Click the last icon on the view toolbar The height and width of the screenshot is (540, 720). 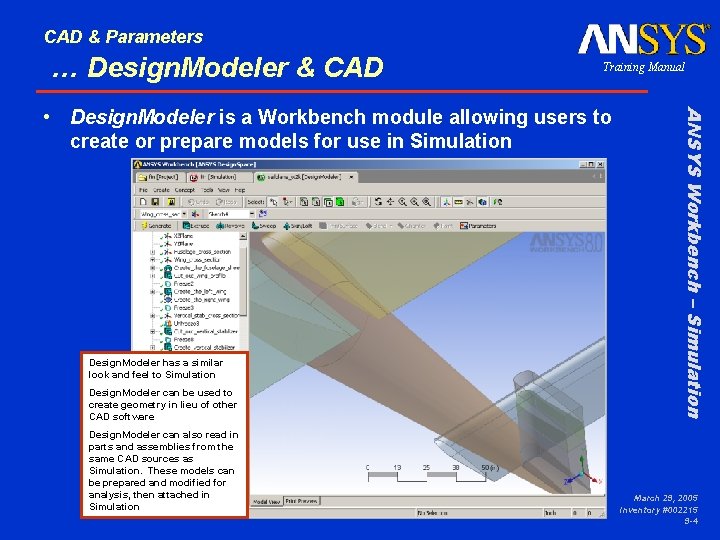pos(498,202)
